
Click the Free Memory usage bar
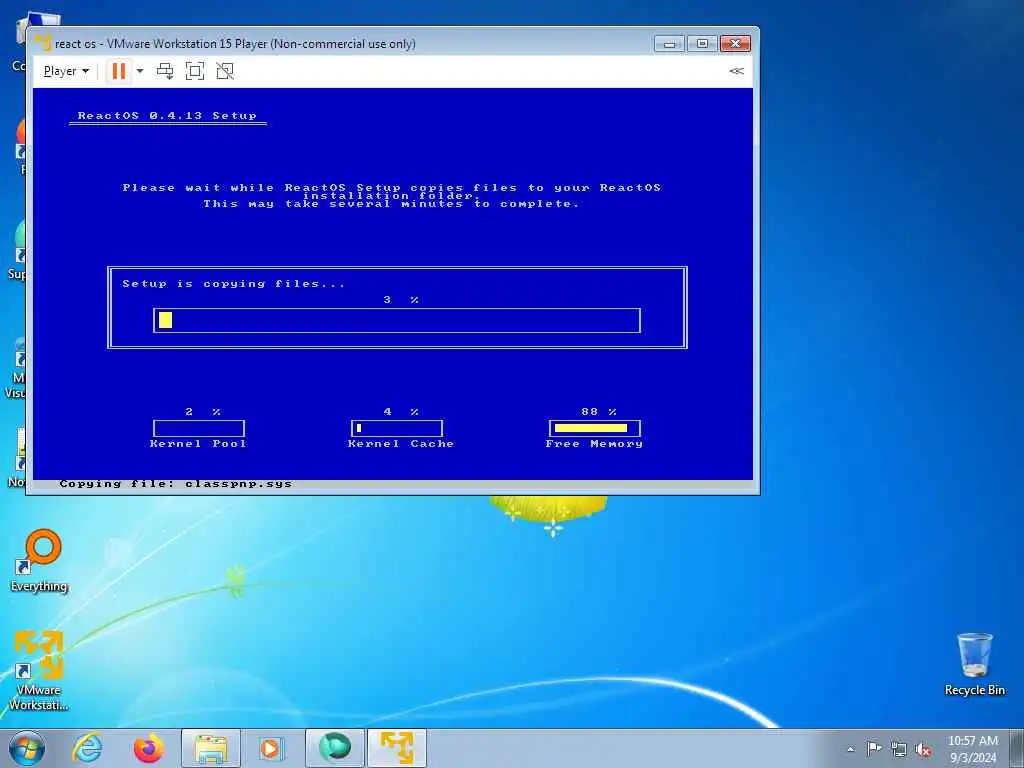tap(594, 428)
